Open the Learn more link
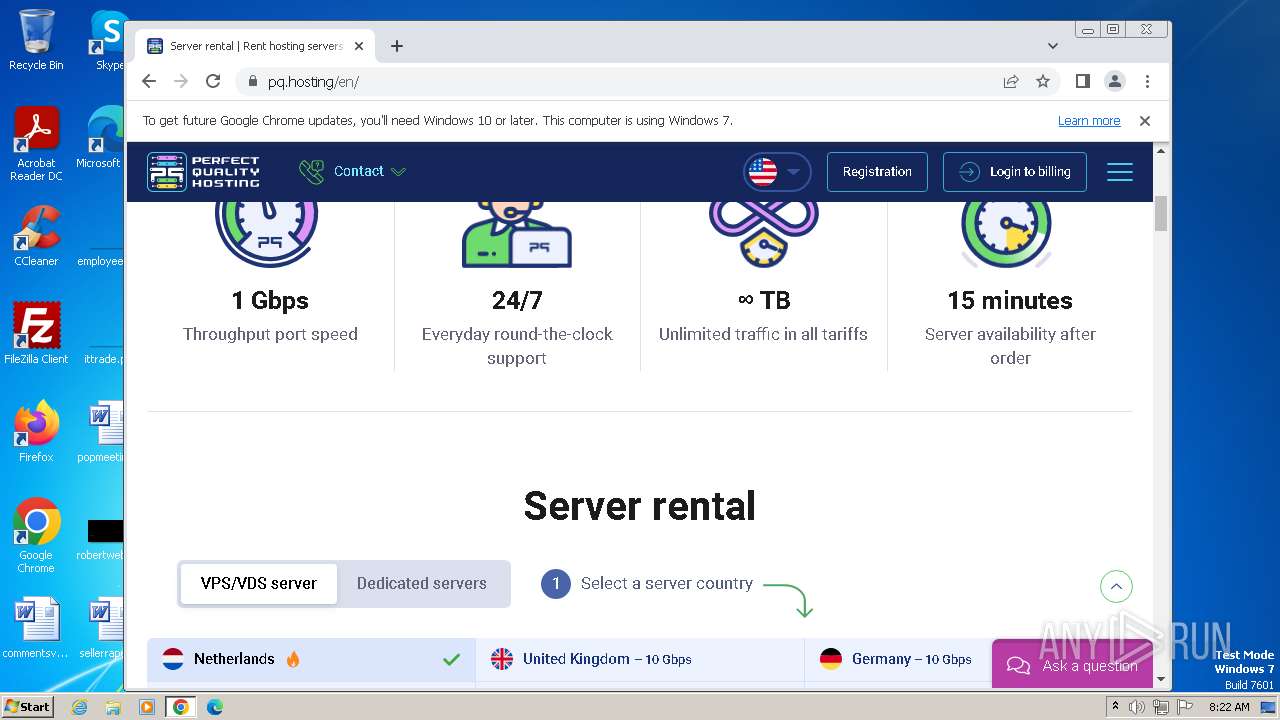Image resolution: width=1280 pixels, height=720 pixels. tap(1089, 121)
